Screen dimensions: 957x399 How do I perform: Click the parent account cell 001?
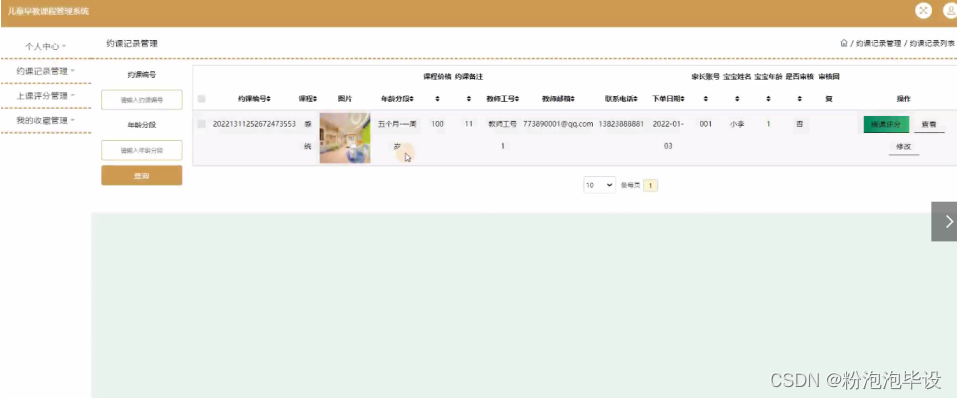coord(706,124)
